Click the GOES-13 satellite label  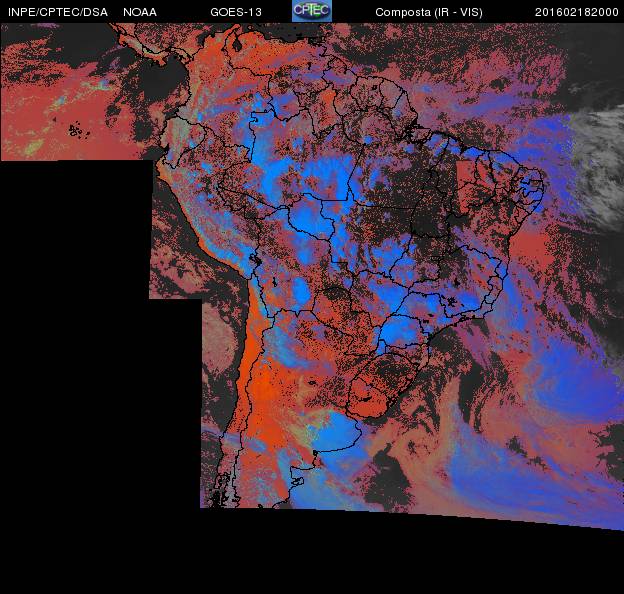coord(236,12)
